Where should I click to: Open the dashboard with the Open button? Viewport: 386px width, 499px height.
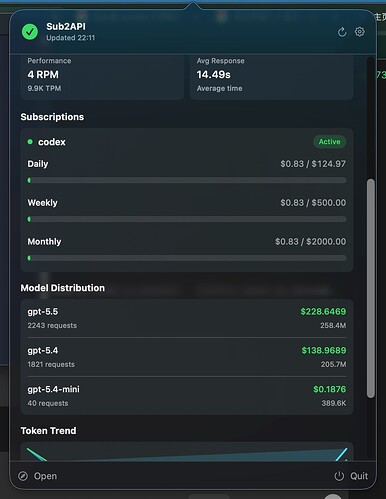pos(38,476)
